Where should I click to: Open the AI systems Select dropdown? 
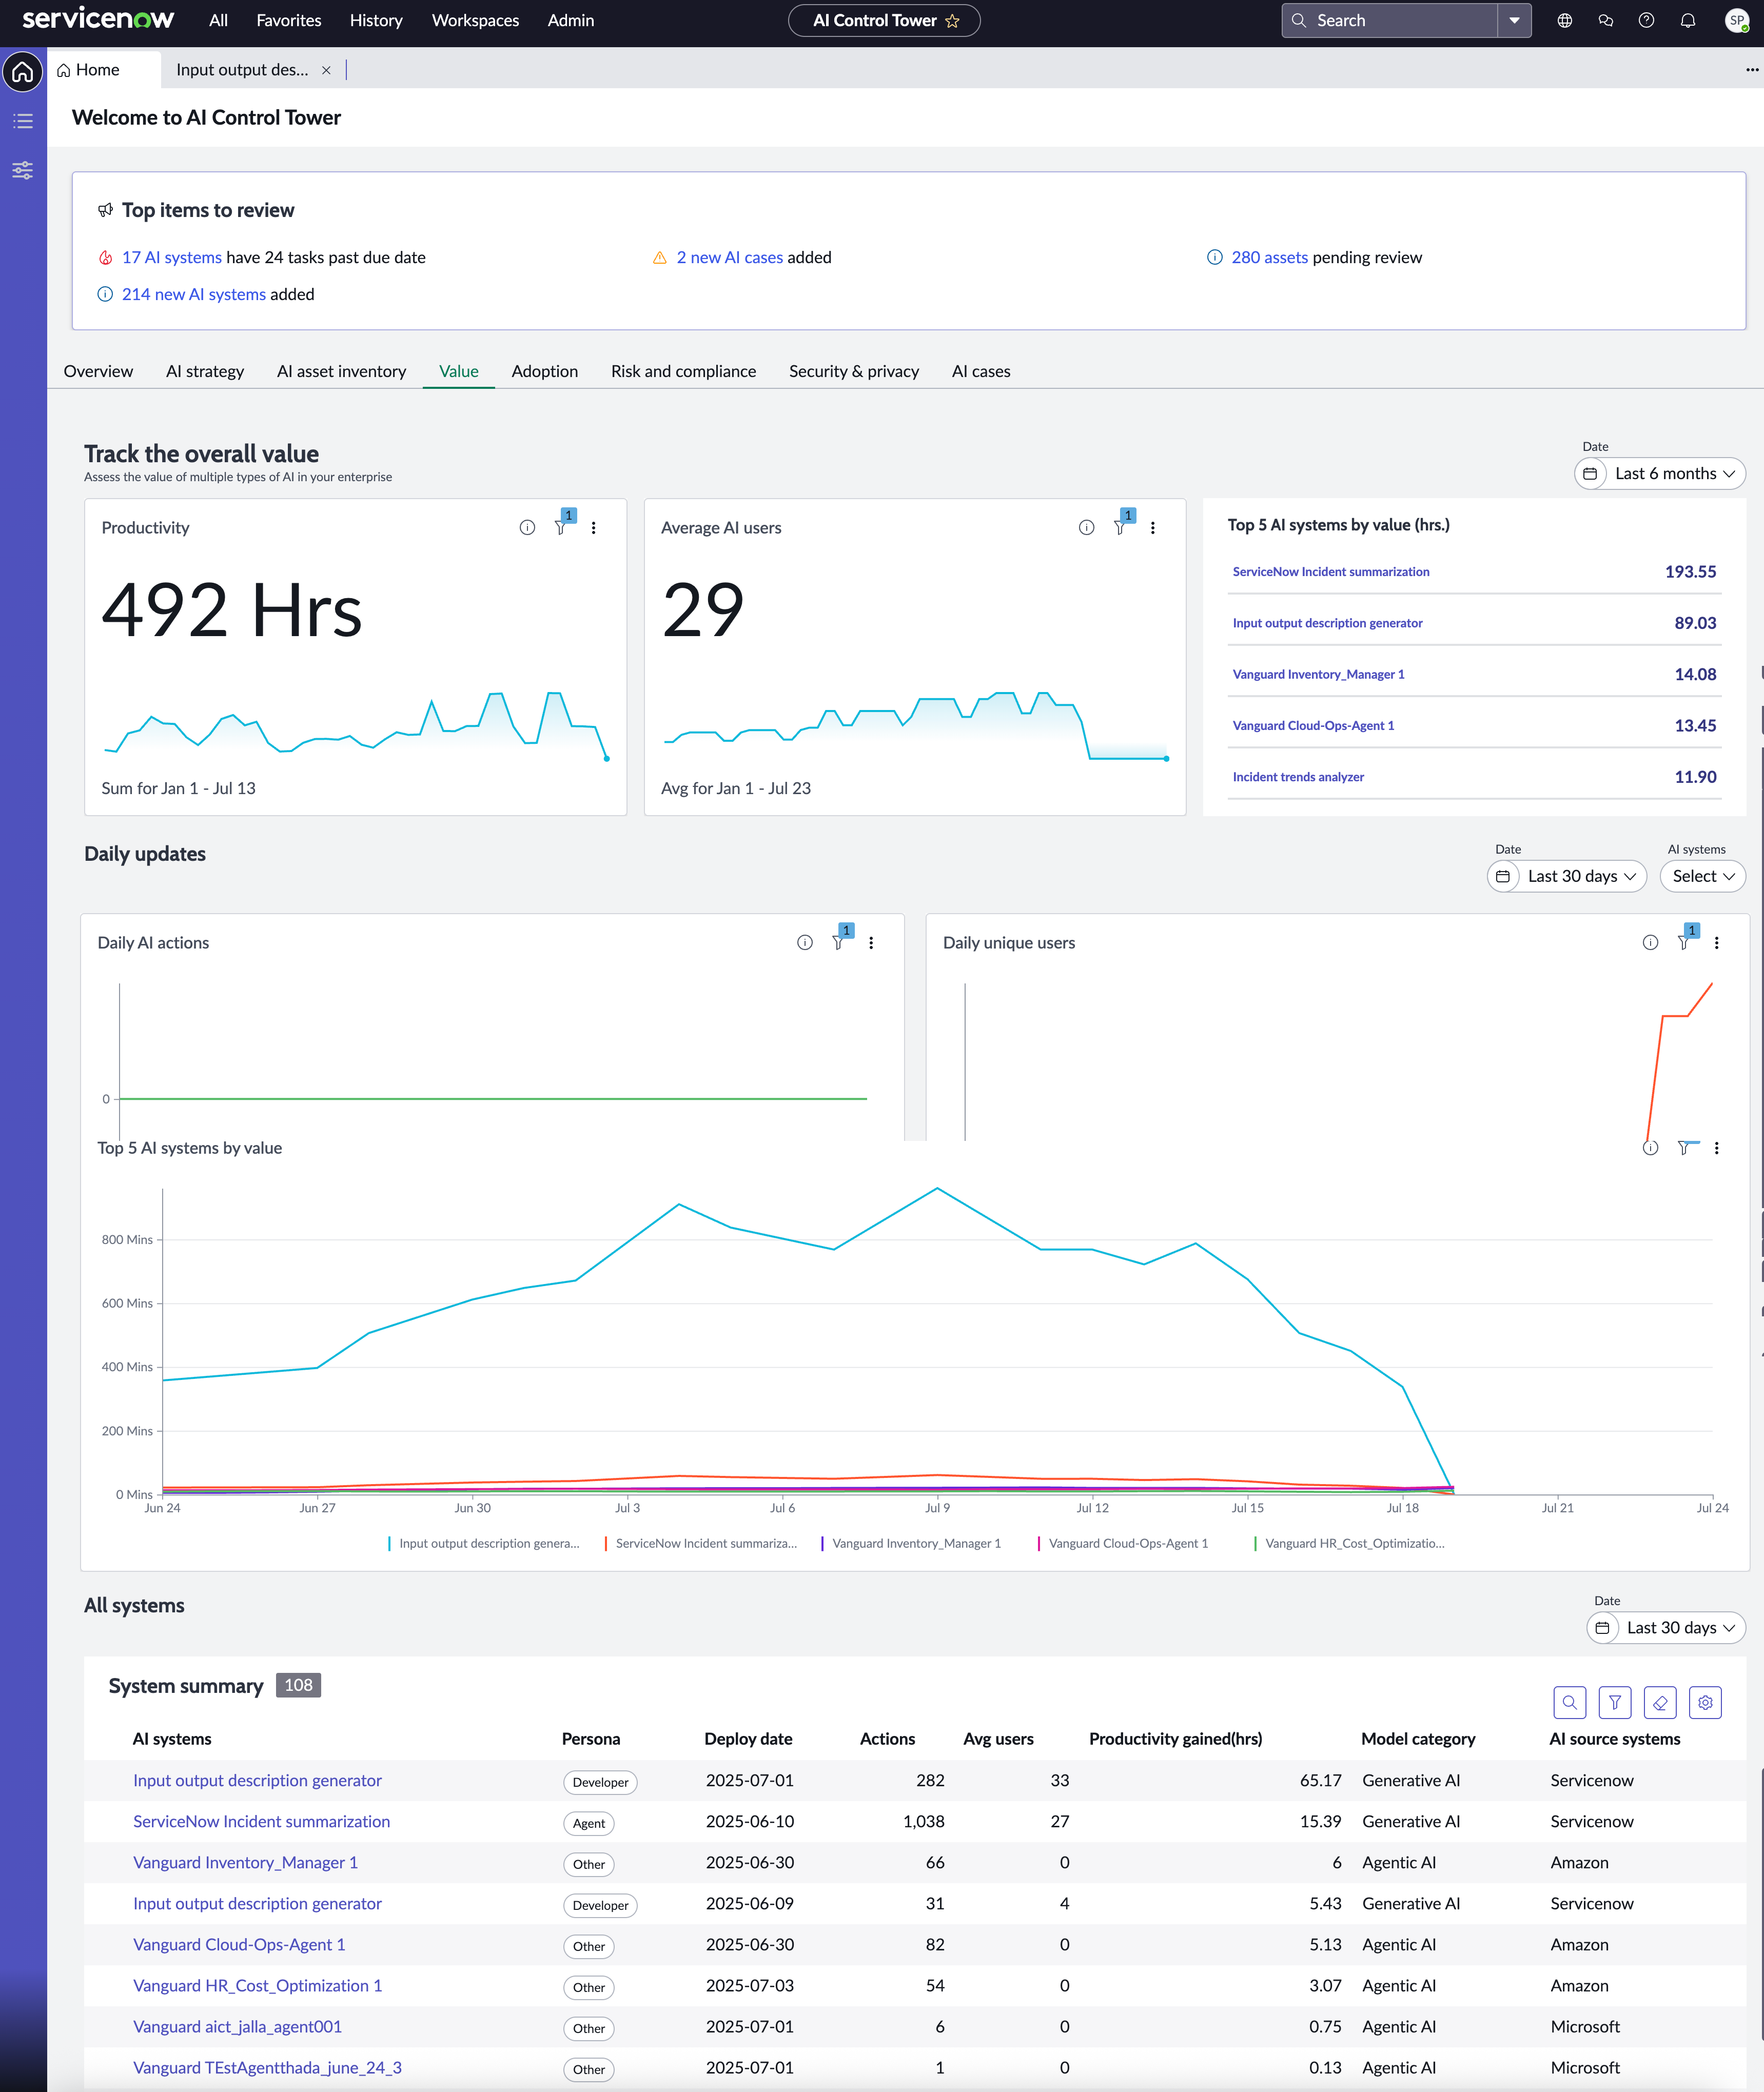point(1703,876)
